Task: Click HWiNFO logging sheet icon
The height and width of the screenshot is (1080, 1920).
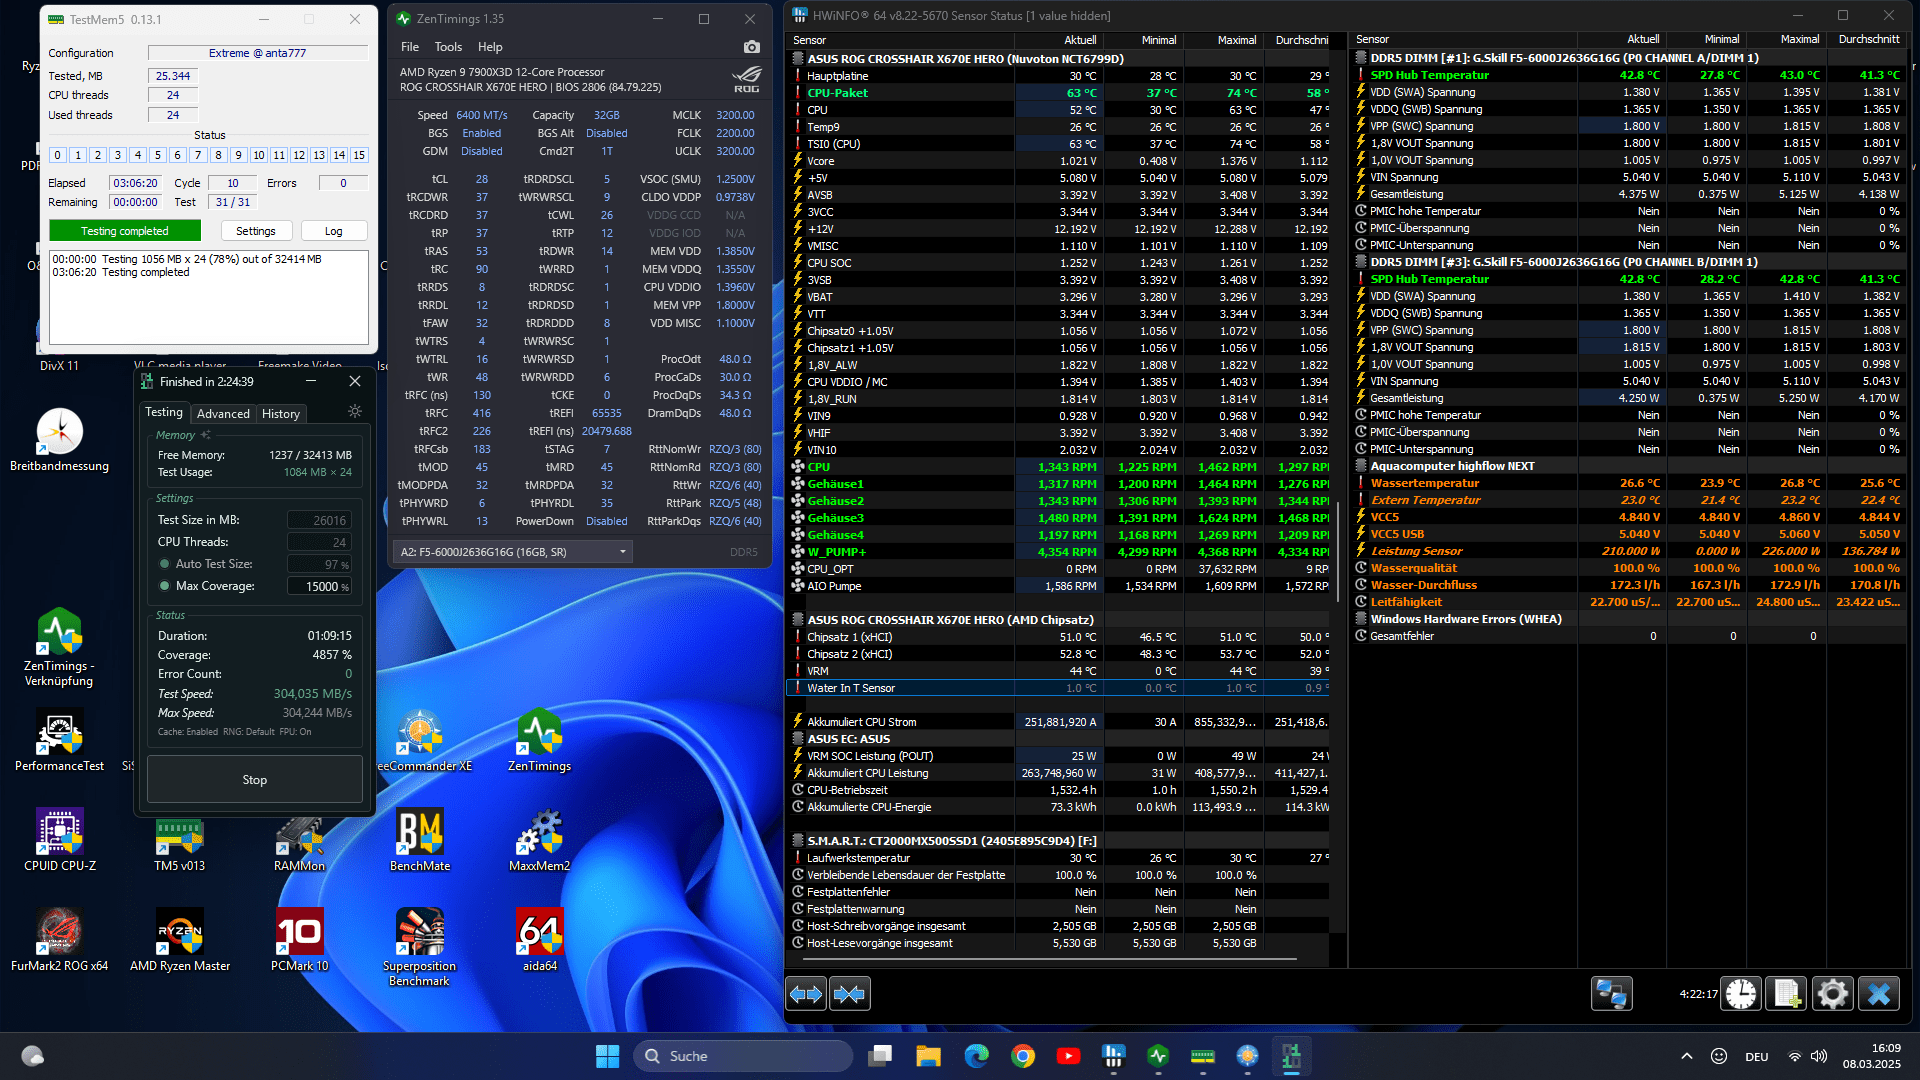Action: (1786, 994)
